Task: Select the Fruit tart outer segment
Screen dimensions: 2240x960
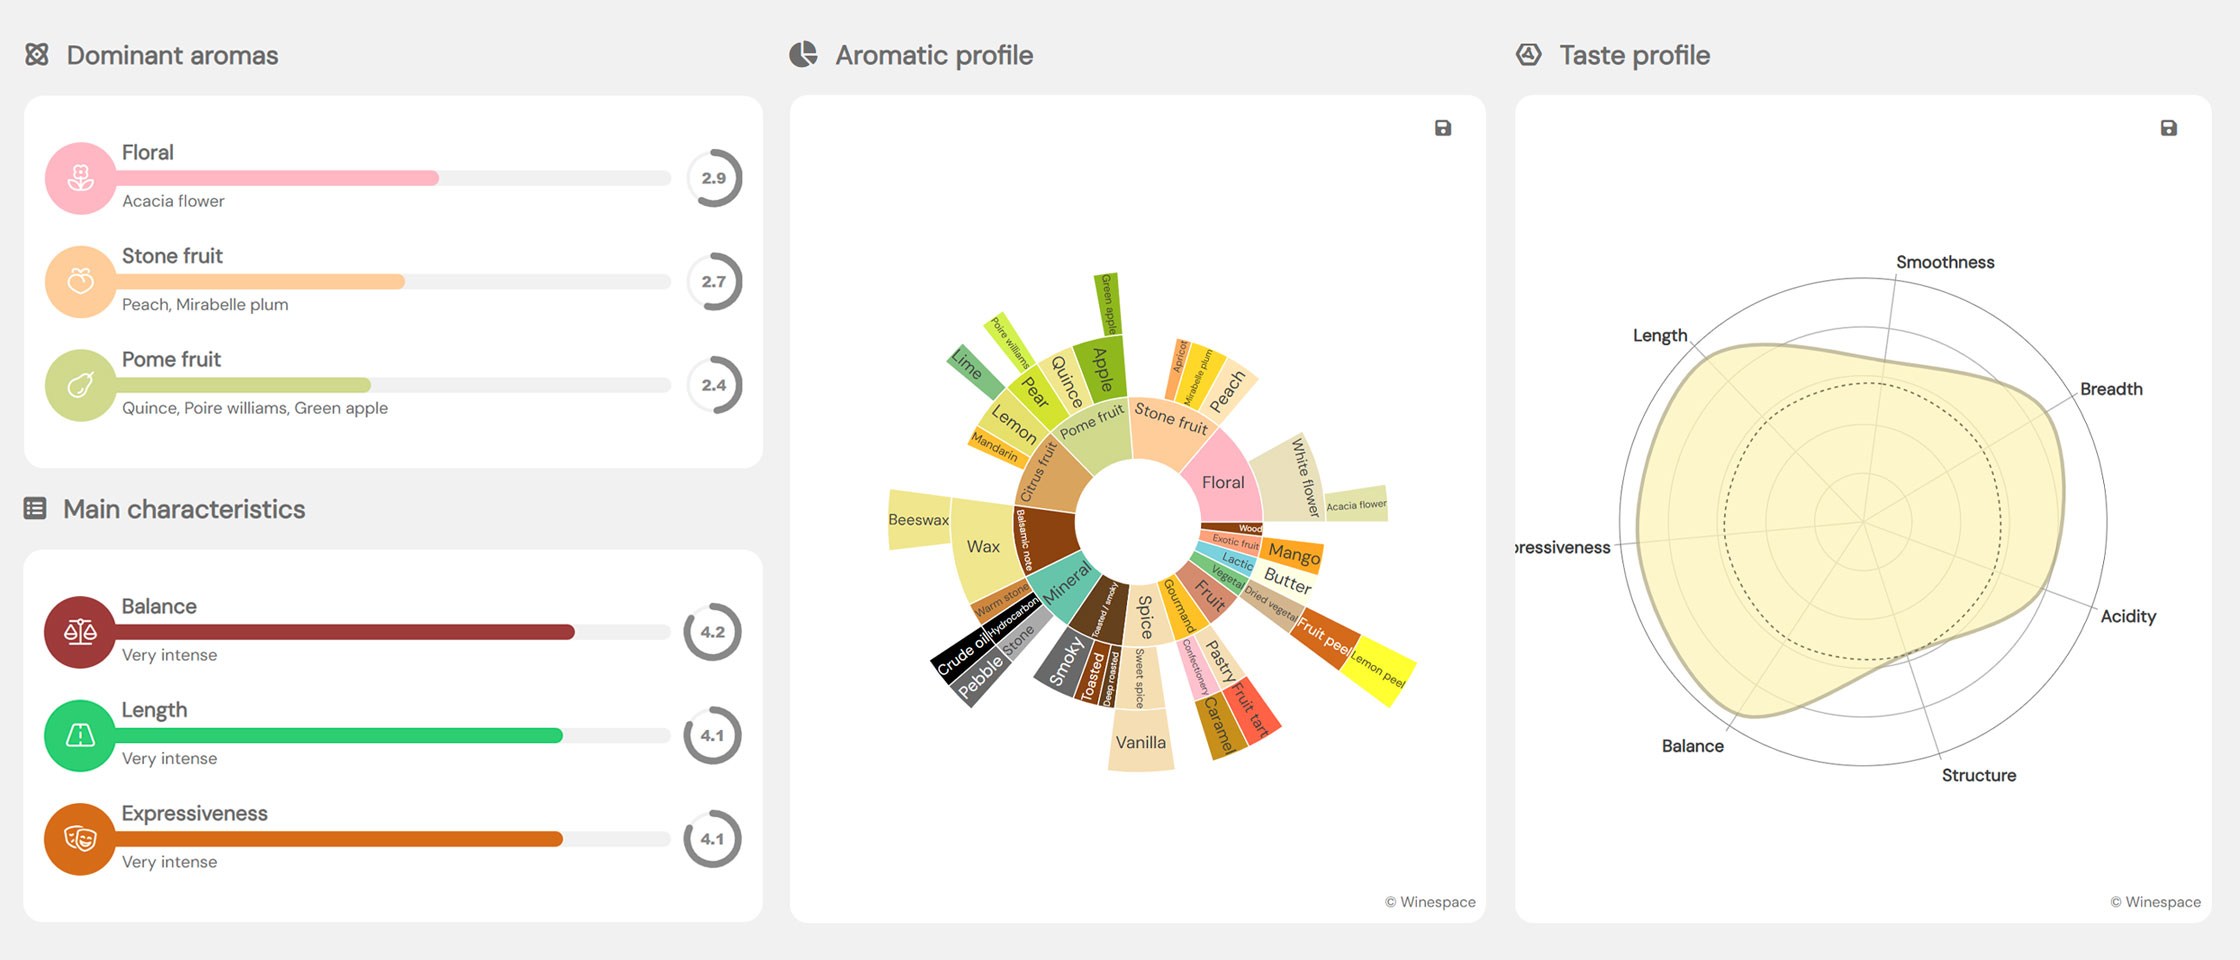Action: coord(1251,711)
